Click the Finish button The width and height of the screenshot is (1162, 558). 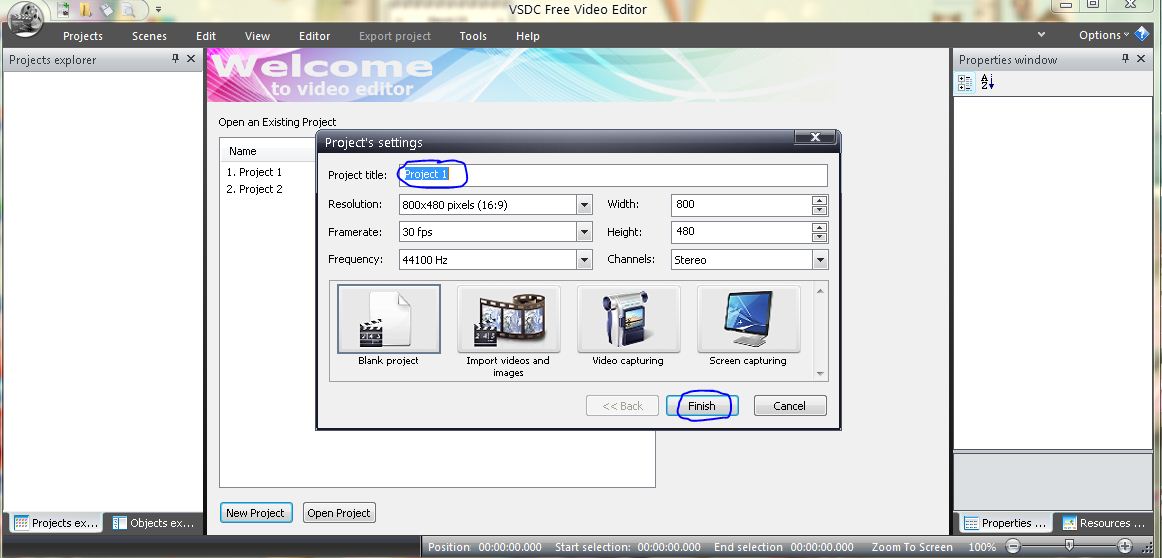point(702,406)
